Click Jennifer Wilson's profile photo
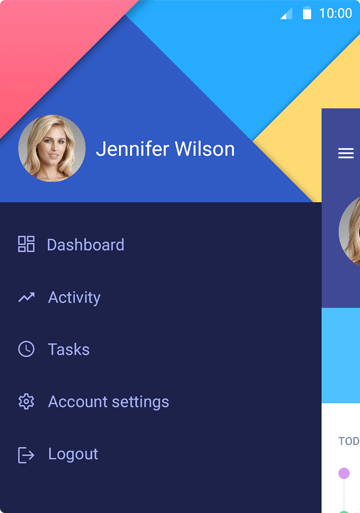The width and height of the screenshot is (360, 513). 52,148
